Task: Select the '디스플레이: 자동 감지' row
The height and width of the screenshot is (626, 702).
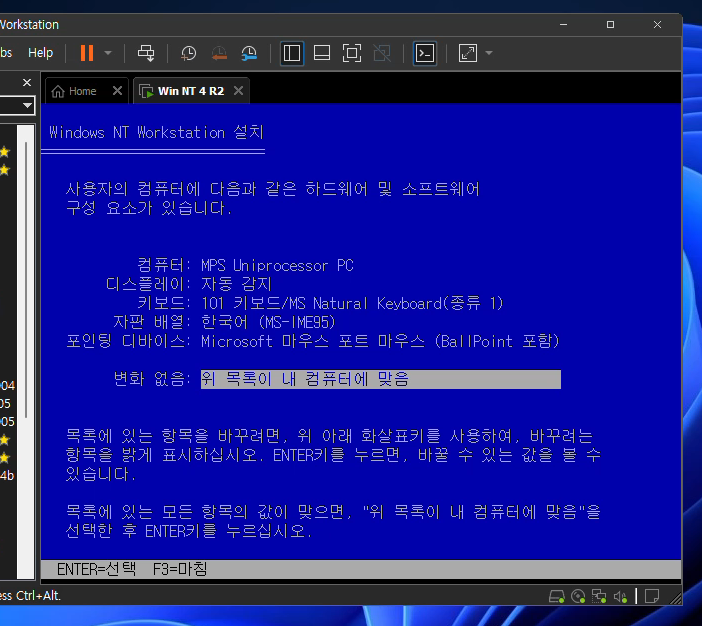Action: tap(188, 284)
